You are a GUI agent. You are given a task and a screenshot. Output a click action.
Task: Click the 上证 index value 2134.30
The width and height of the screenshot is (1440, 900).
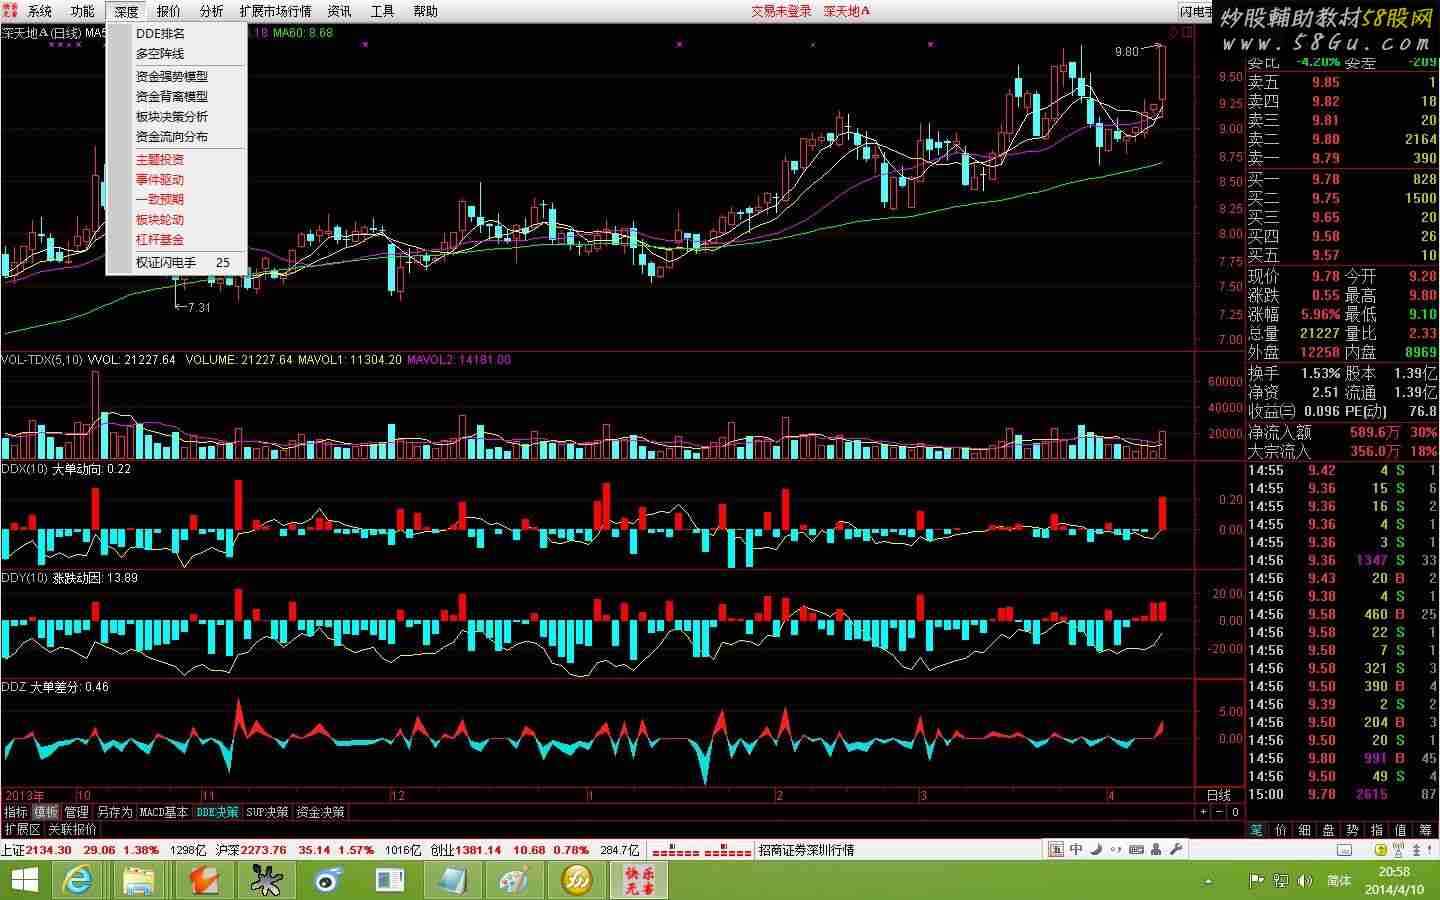point(48,850)
